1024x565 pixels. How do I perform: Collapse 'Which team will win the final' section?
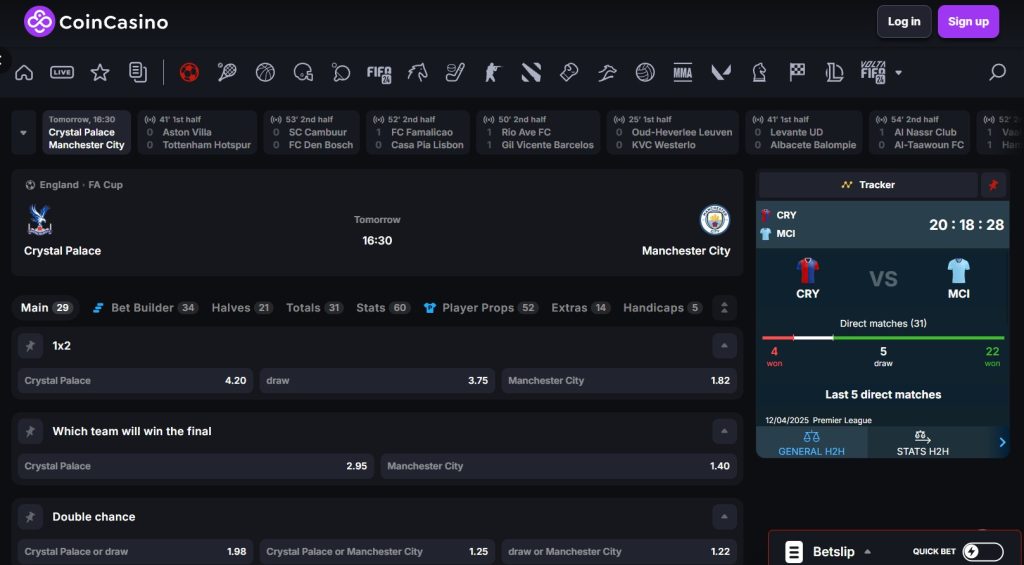coord(724,431)
